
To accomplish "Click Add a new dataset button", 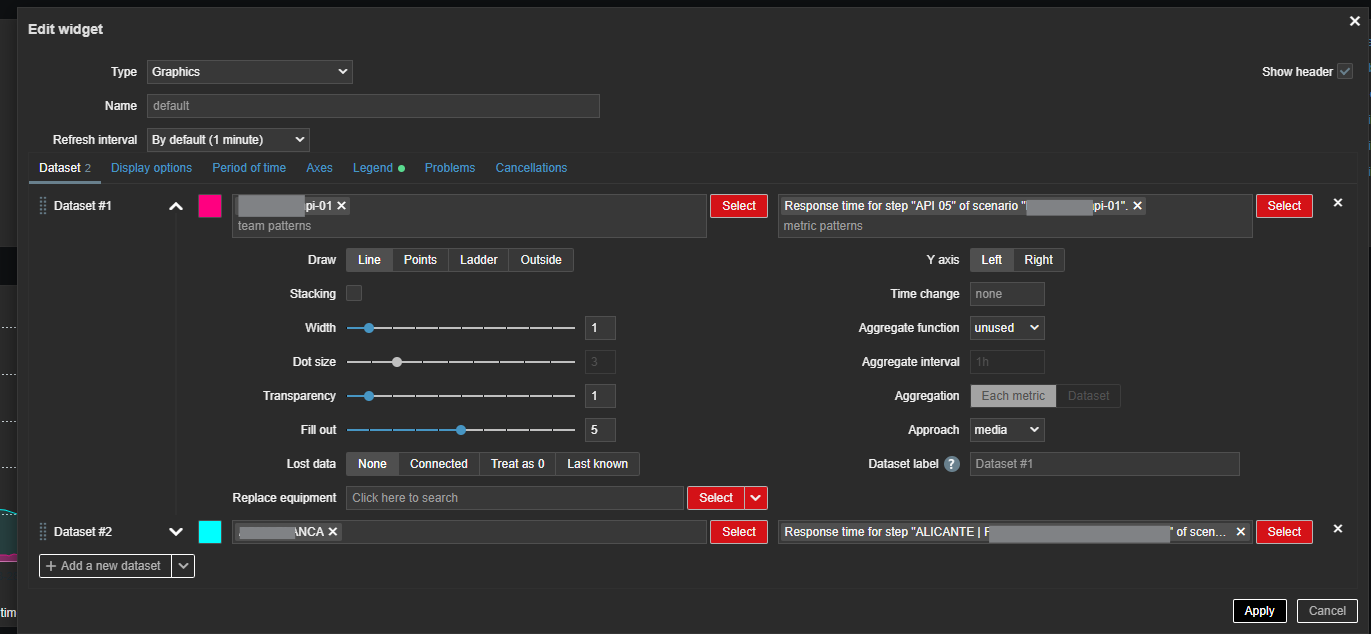I will pyautogui.click(x=105, y=566).
